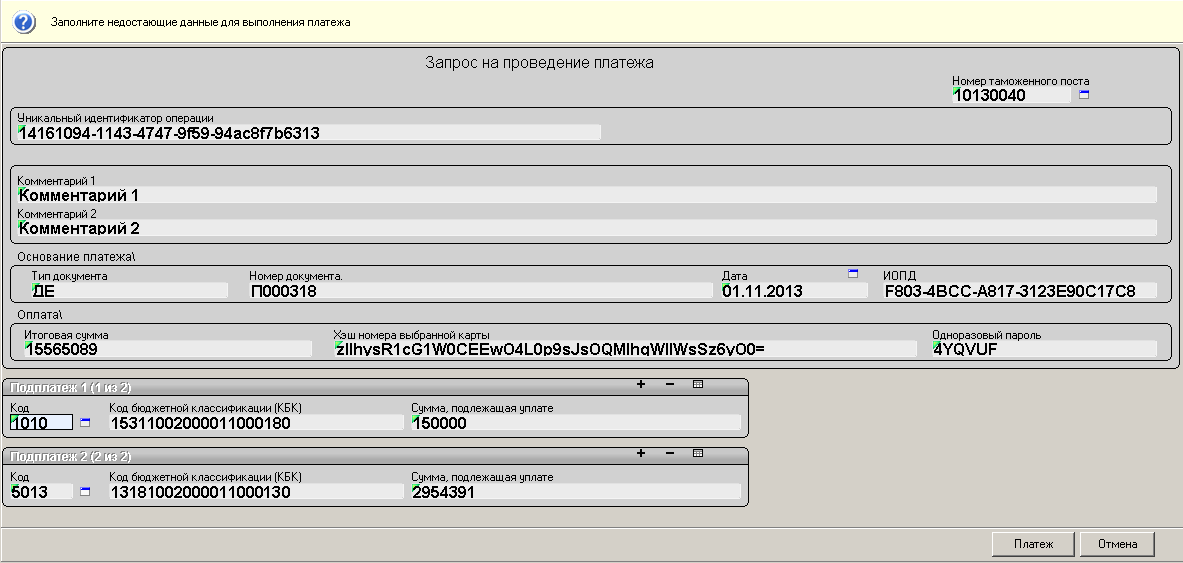The height and width of the screenshot is (563, 1183).
Task: Open the table view icon in Подплатеж 1
Action: click(698, 384)
